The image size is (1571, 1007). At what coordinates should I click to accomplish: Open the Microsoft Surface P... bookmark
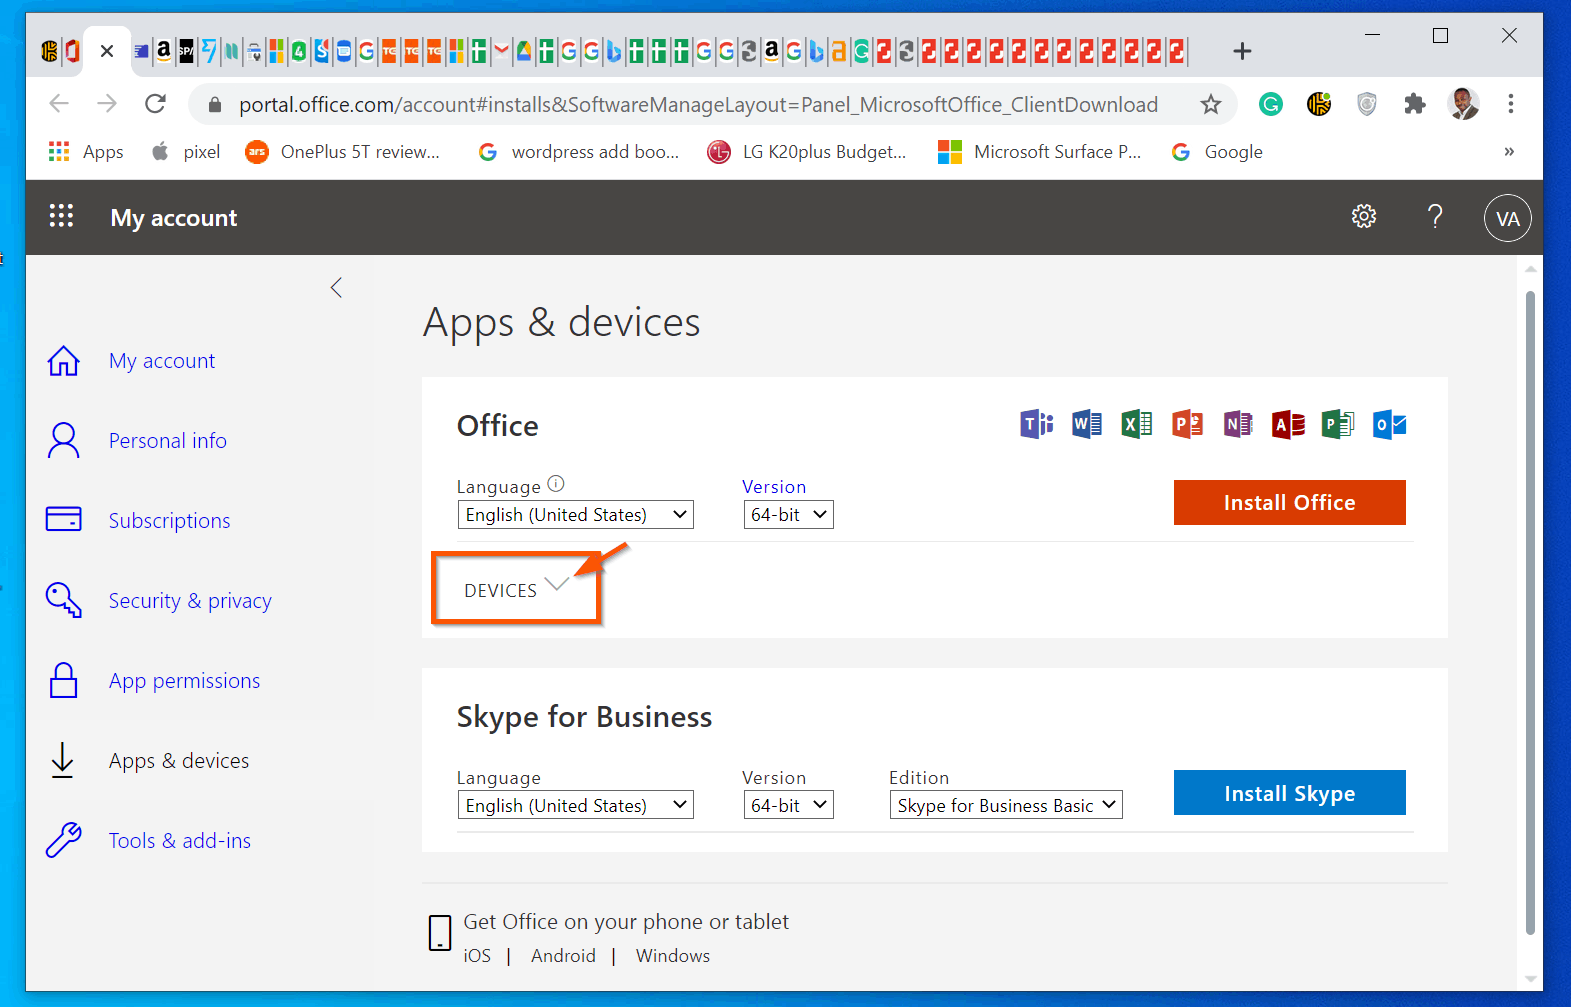(x=1040, y=152)
